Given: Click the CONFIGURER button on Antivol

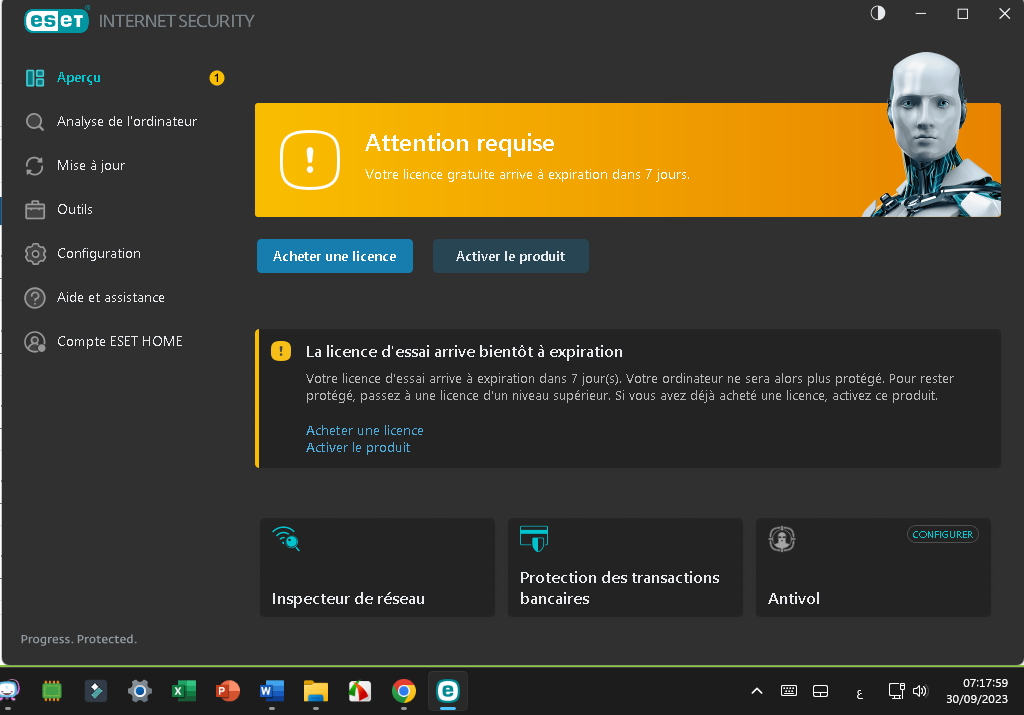Looking at the screenshot, I should coord(942,534).
